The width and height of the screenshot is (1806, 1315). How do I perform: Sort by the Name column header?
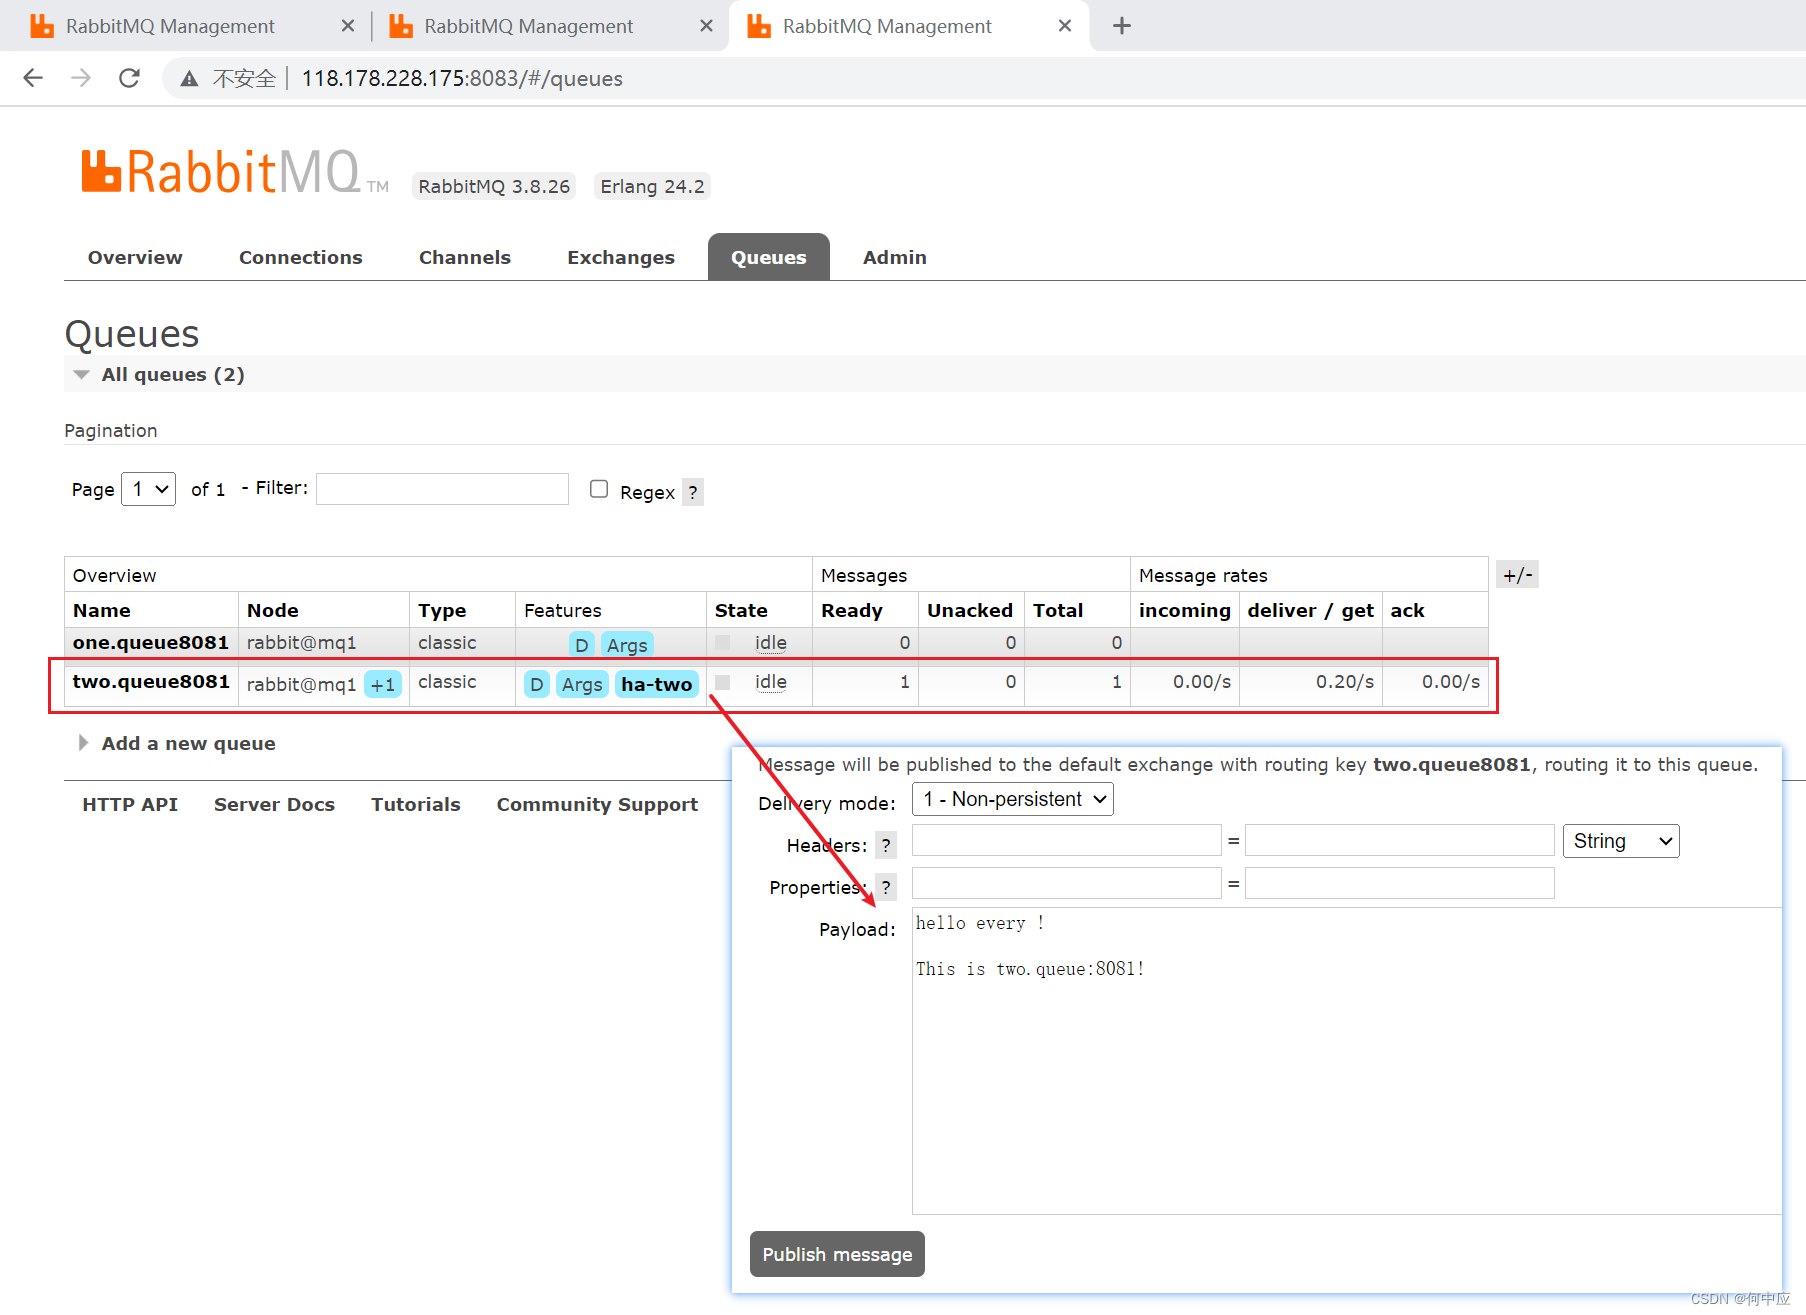(102, 610)
